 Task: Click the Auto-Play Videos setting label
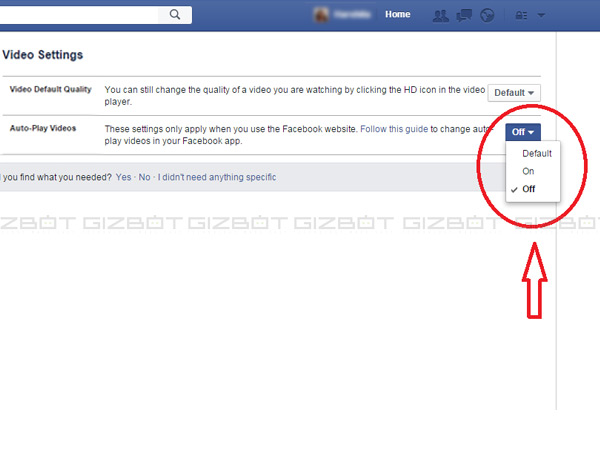[x=45, y=129]
